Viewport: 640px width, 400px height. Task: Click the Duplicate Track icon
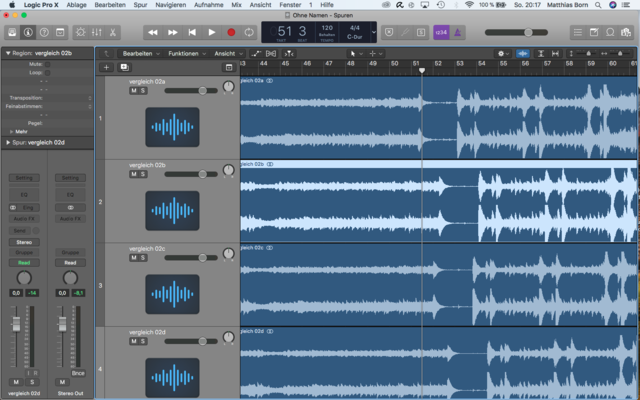coord(124,68)
